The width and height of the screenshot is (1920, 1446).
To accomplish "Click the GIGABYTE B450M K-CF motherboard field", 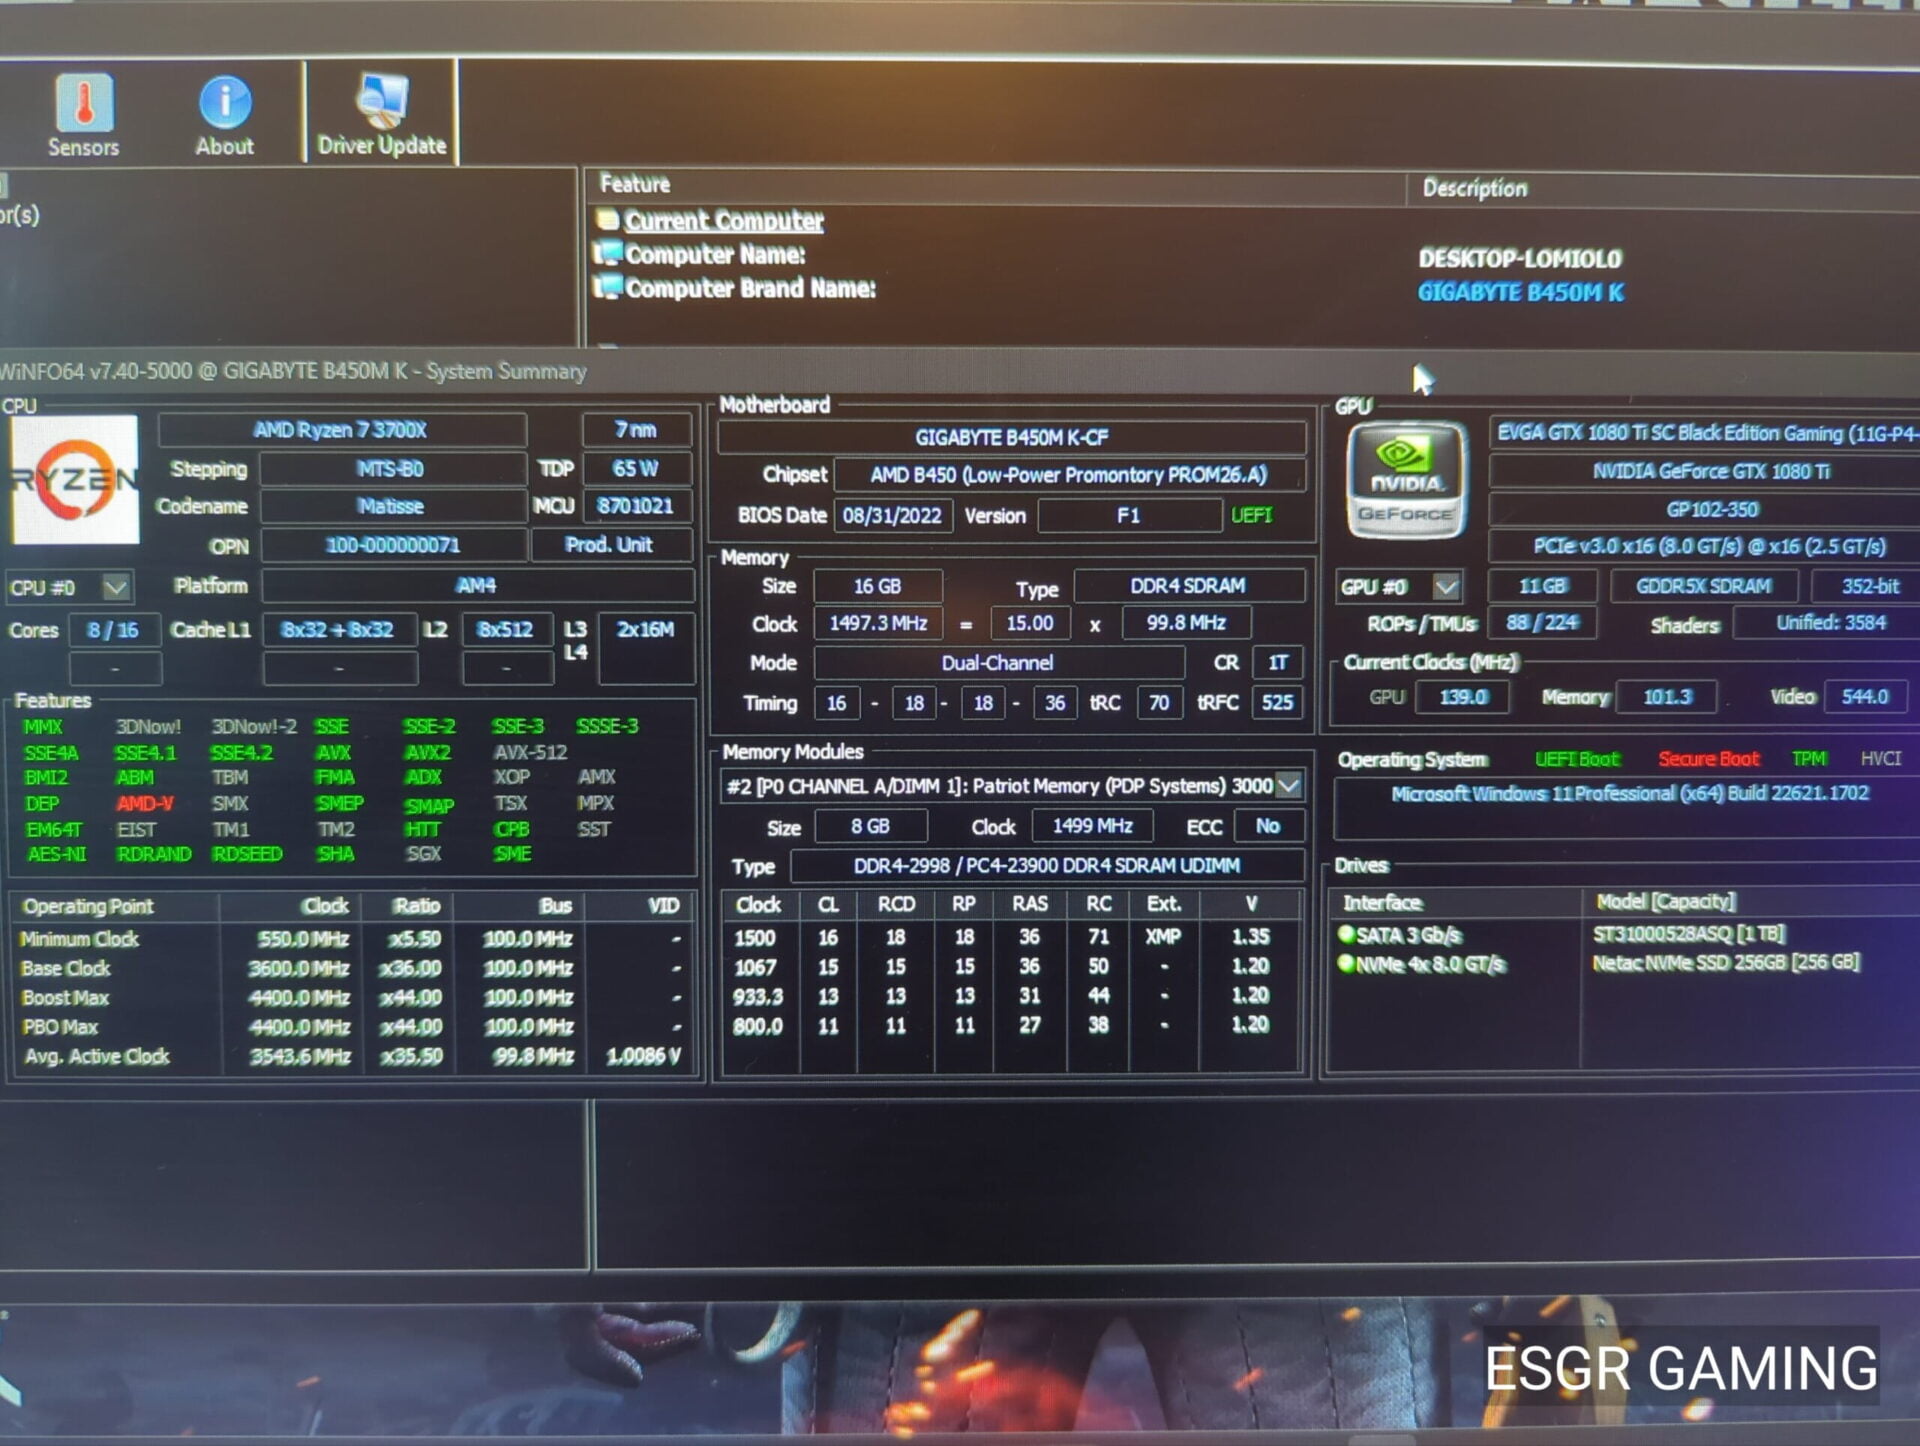I will pyautogui.click(x=1012, y=437).
